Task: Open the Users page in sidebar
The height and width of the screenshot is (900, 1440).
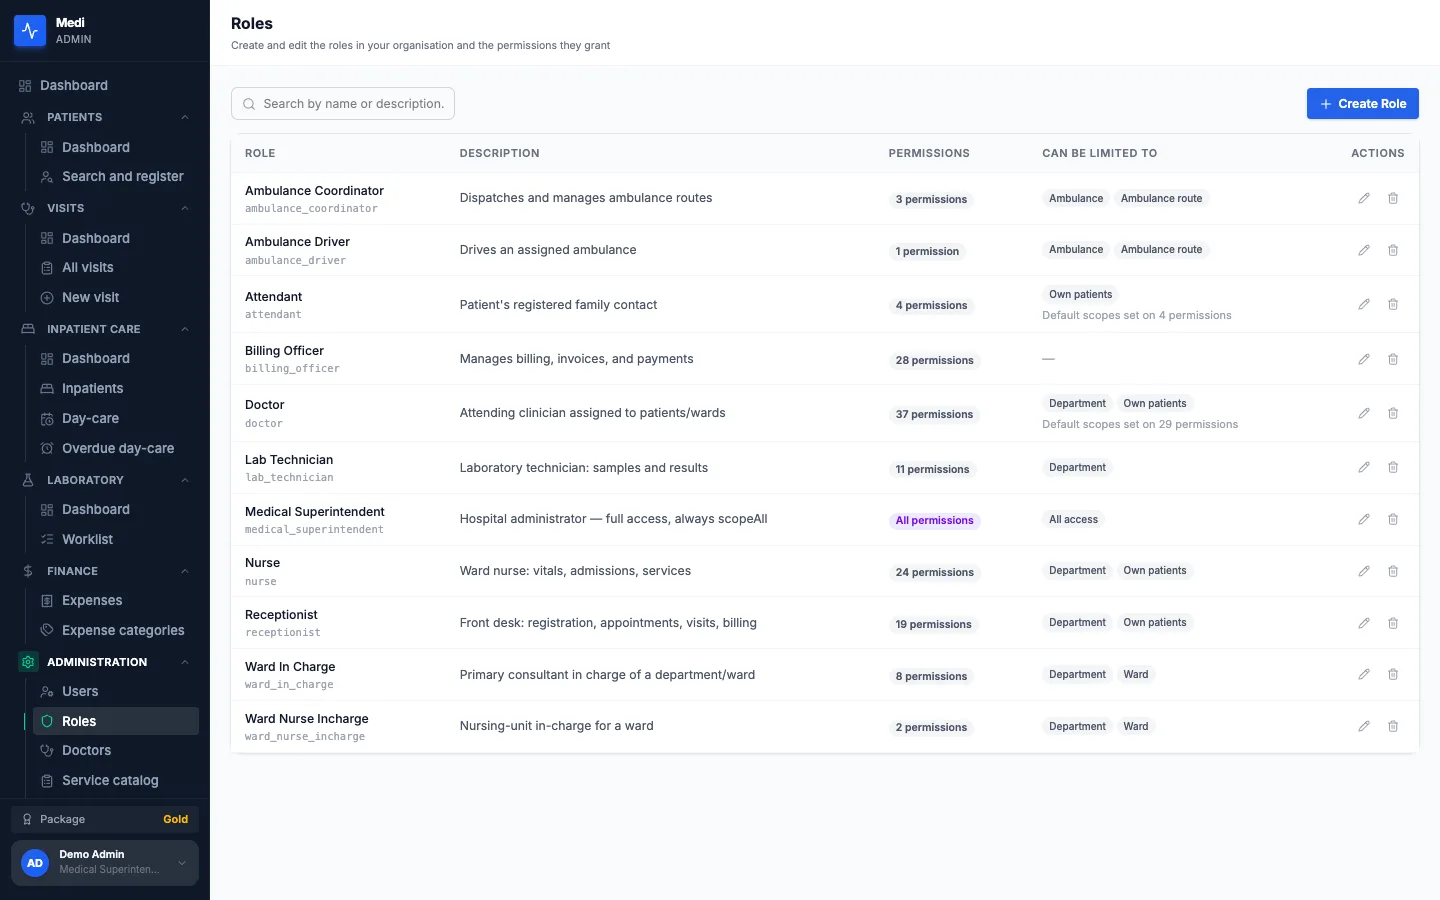Action: pos(116,691)
